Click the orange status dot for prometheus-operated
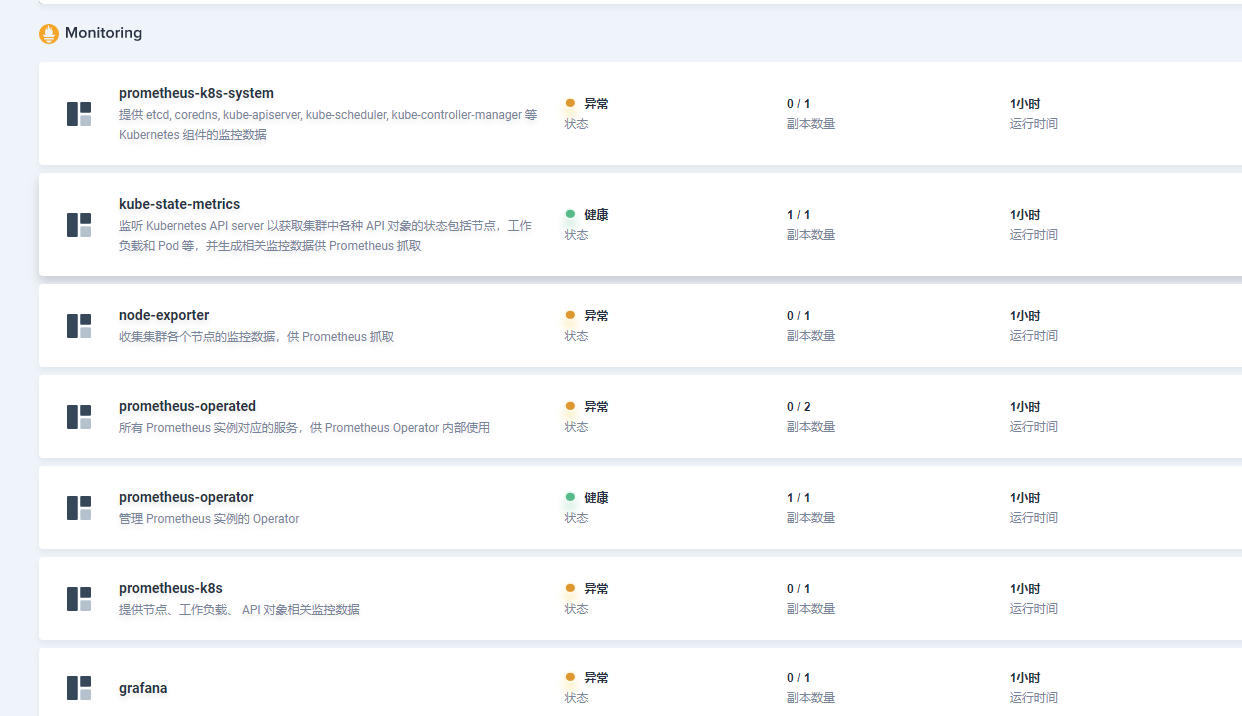 570,406
